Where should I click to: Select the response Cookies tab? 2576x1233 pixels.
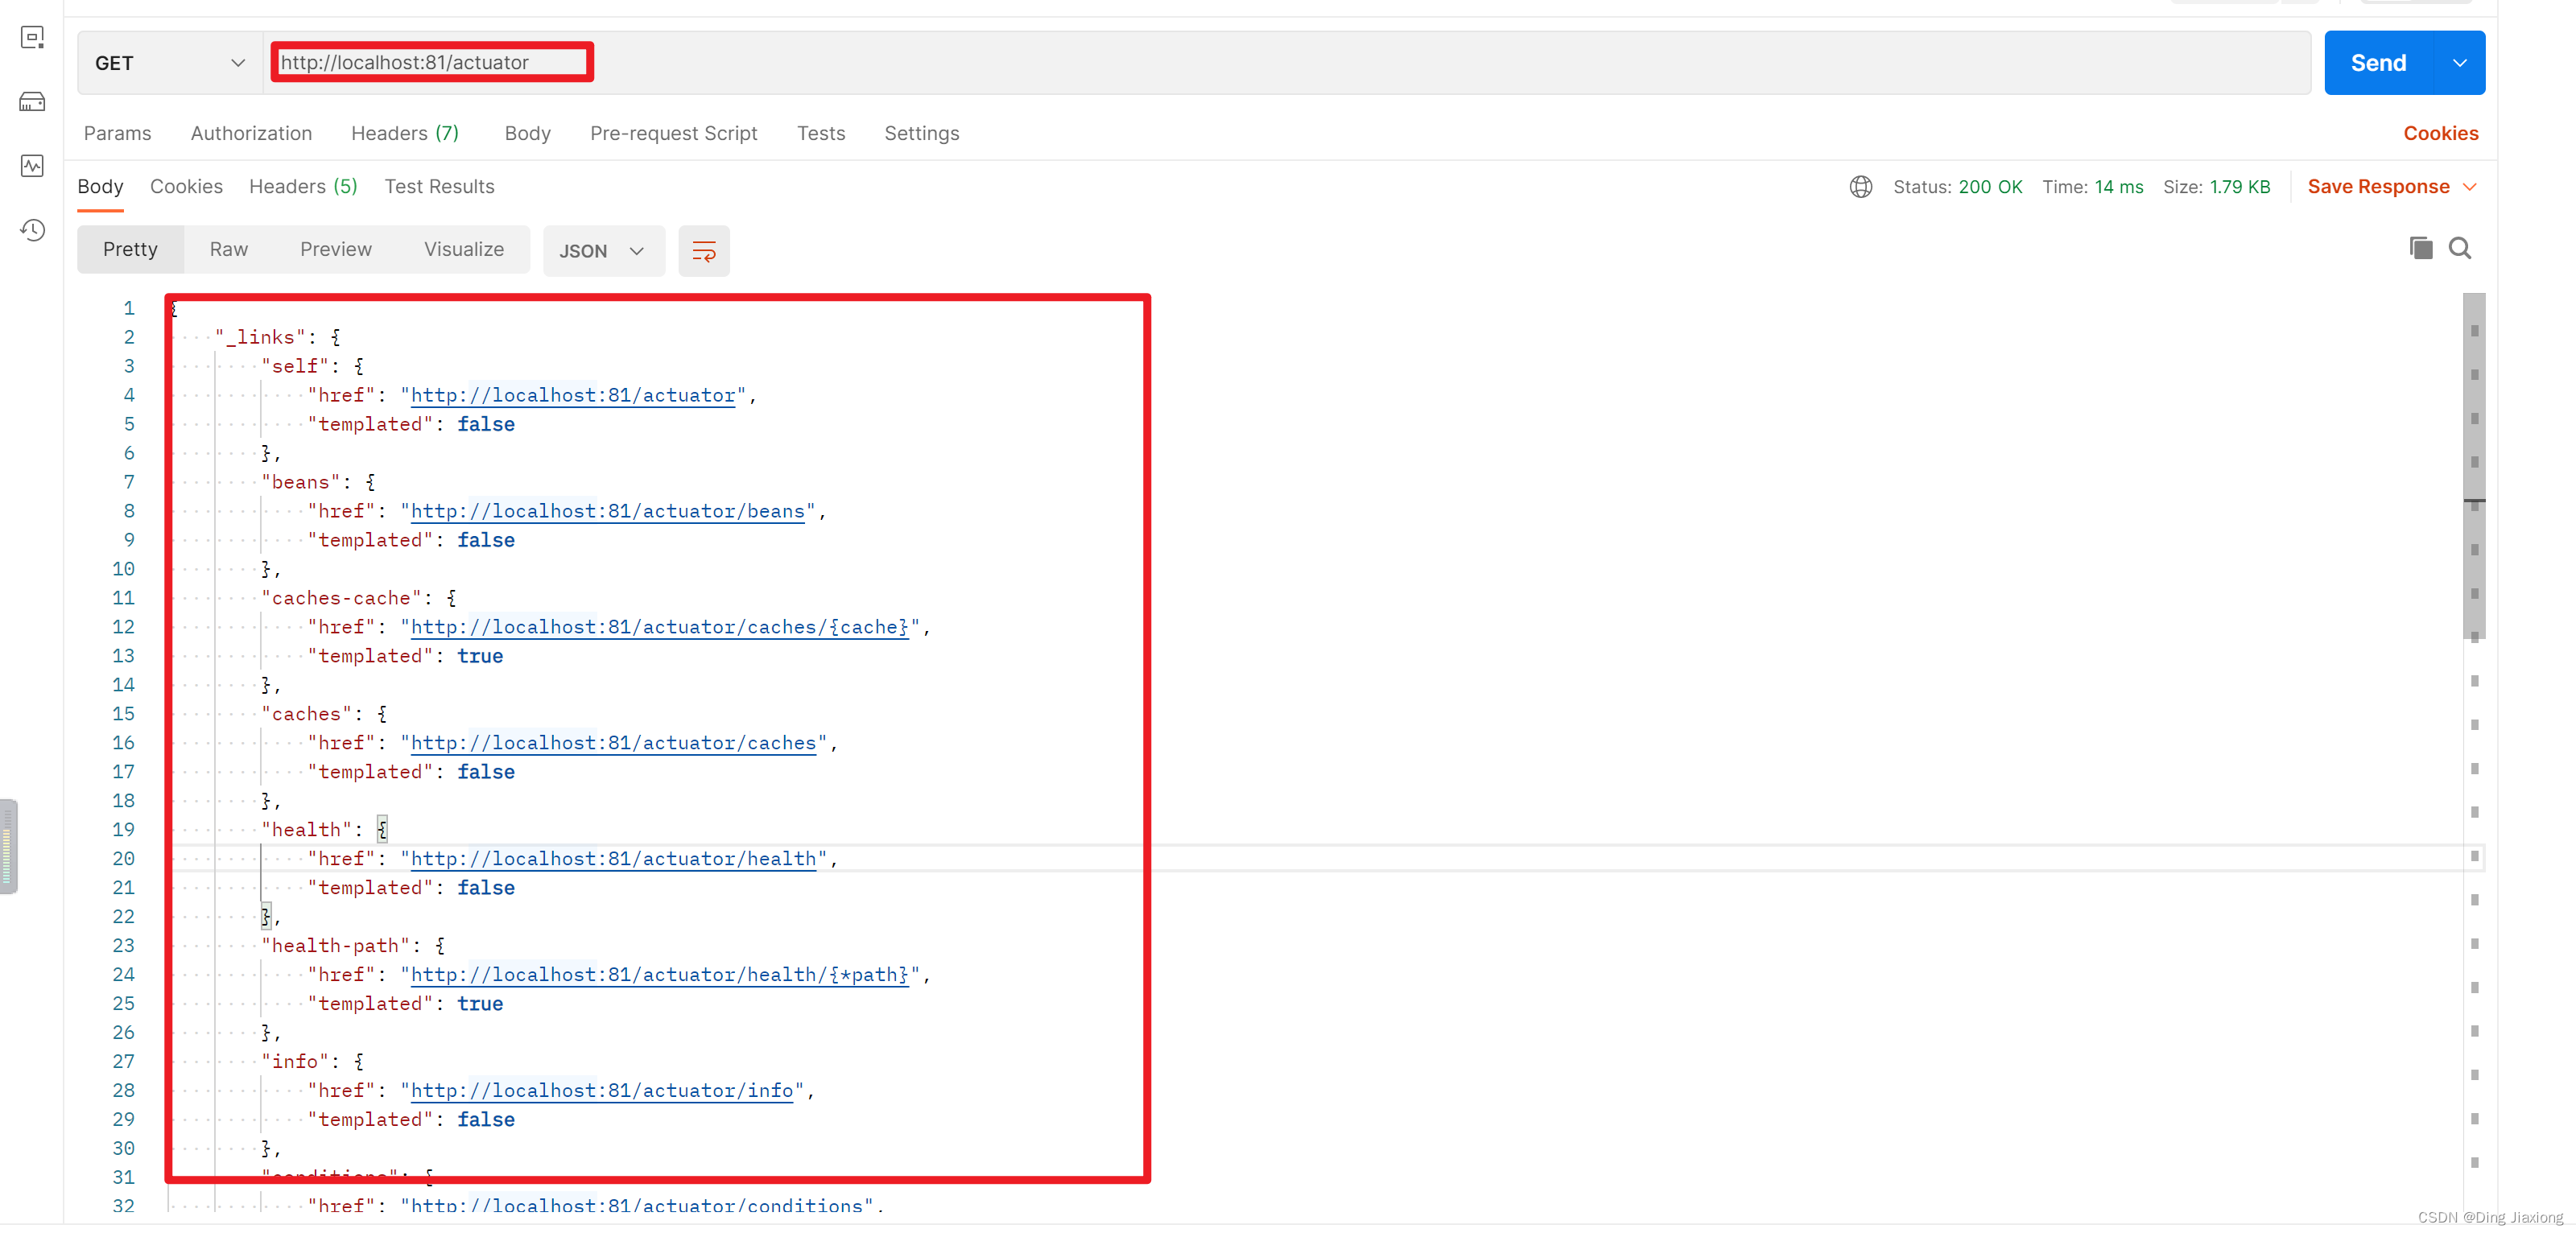tap(186, 187)
